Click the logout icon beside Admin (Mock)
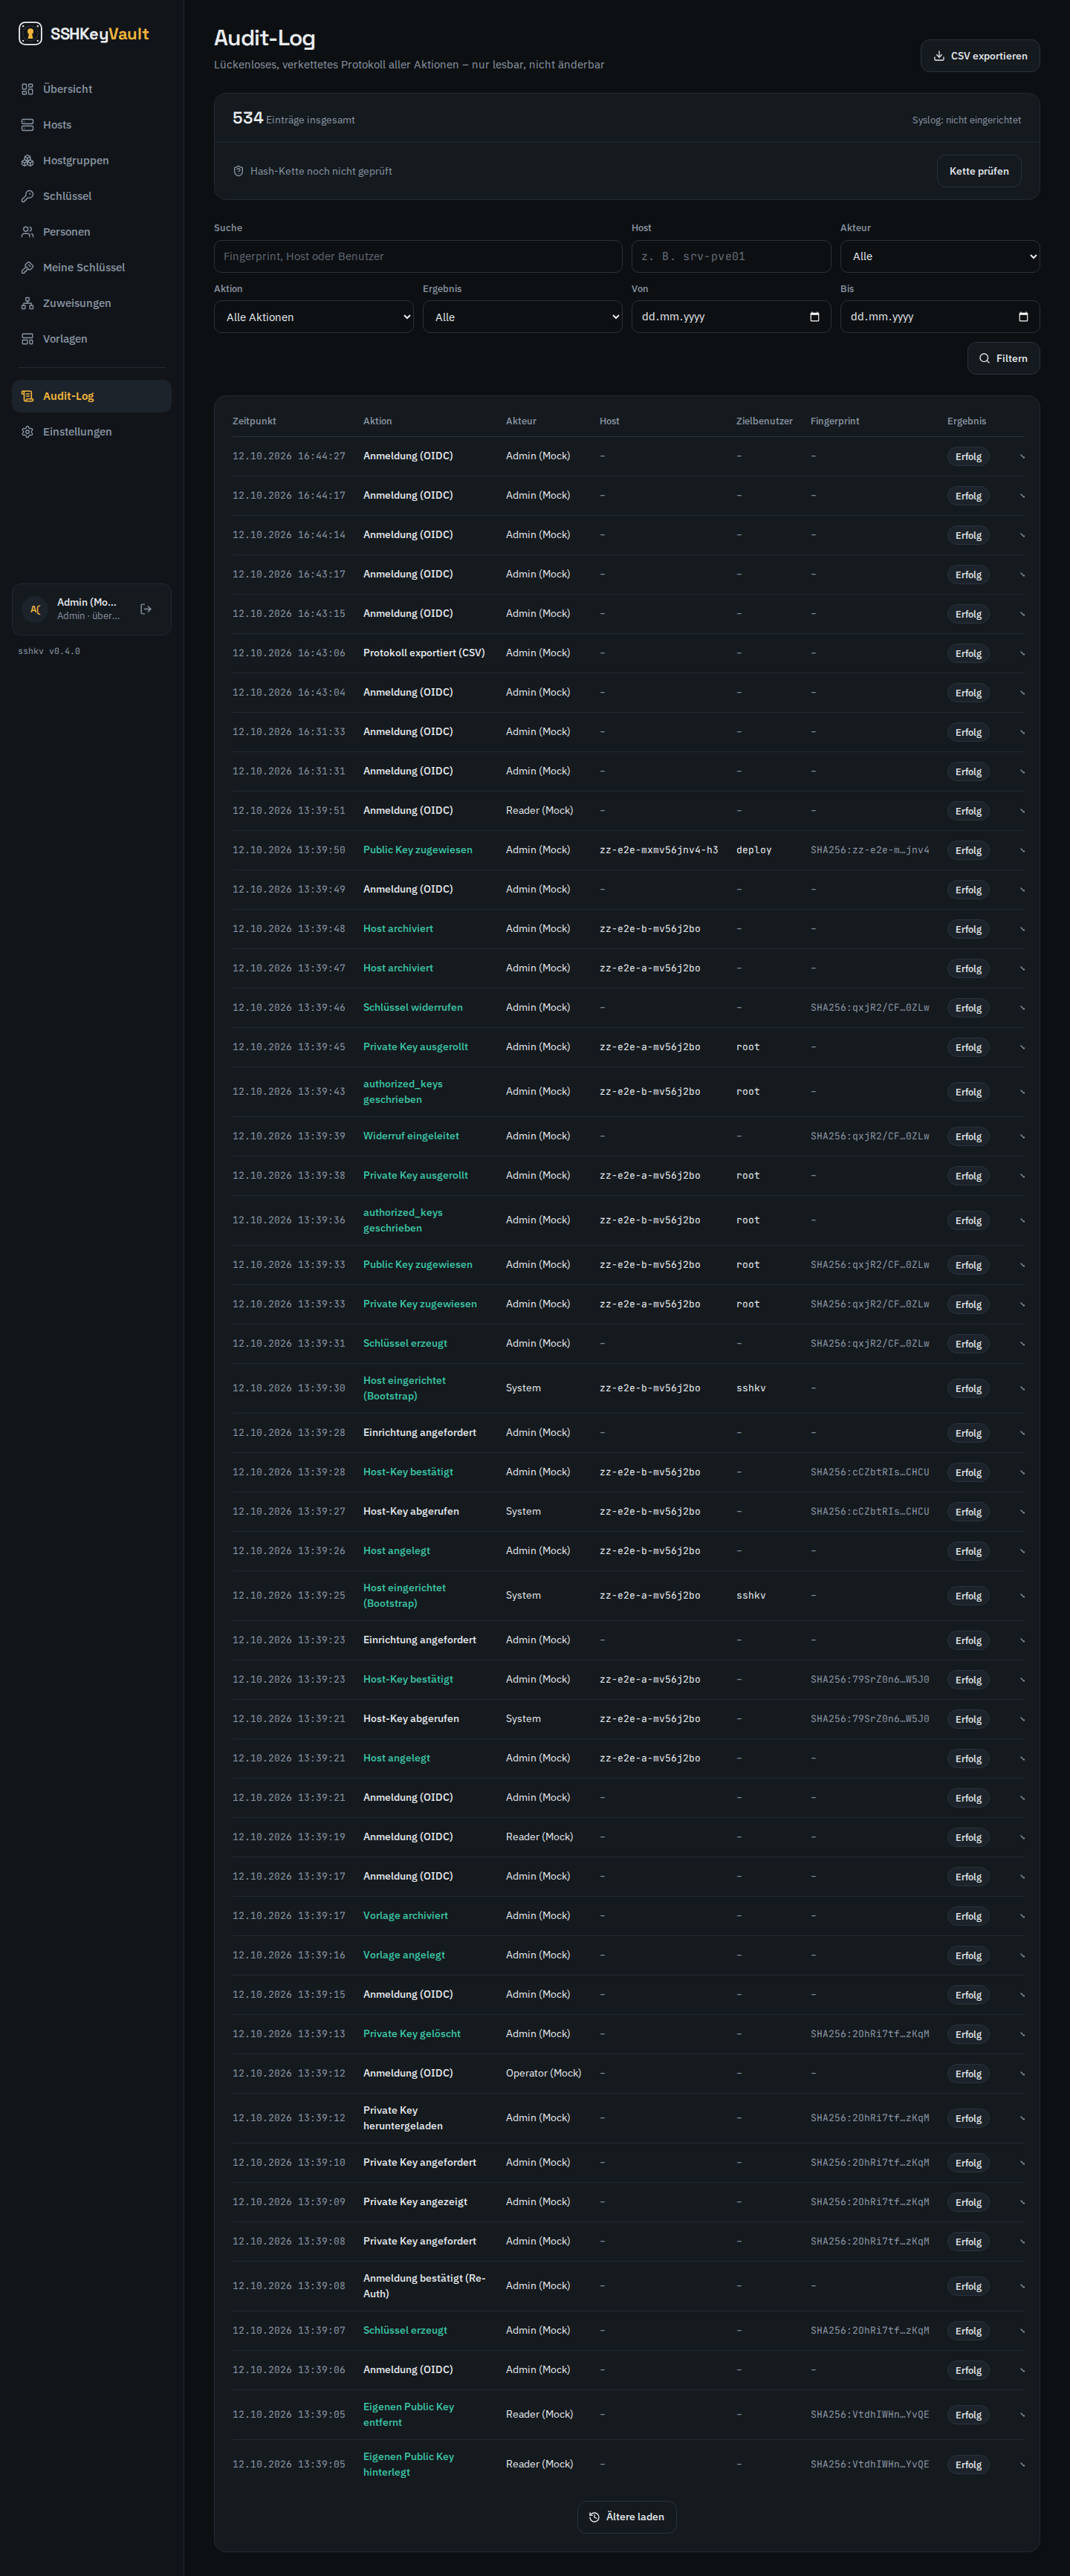Viewport: 1070px width, 2576px height. [x=146, y=609]
